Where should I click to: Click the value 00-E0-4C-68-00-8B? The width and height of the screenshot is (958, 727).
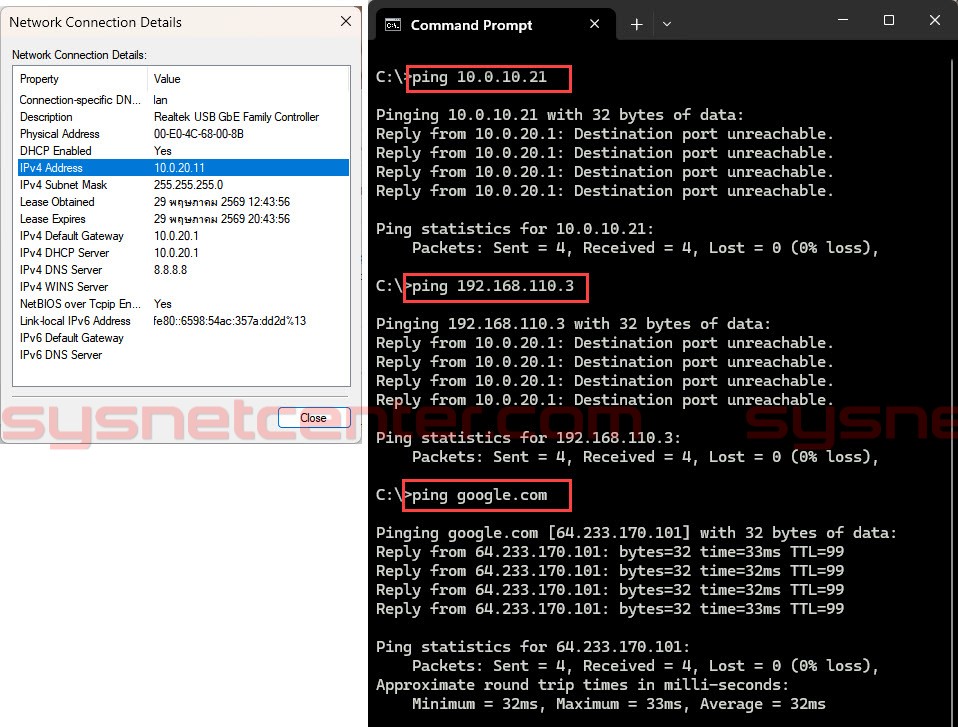[199, 134]
